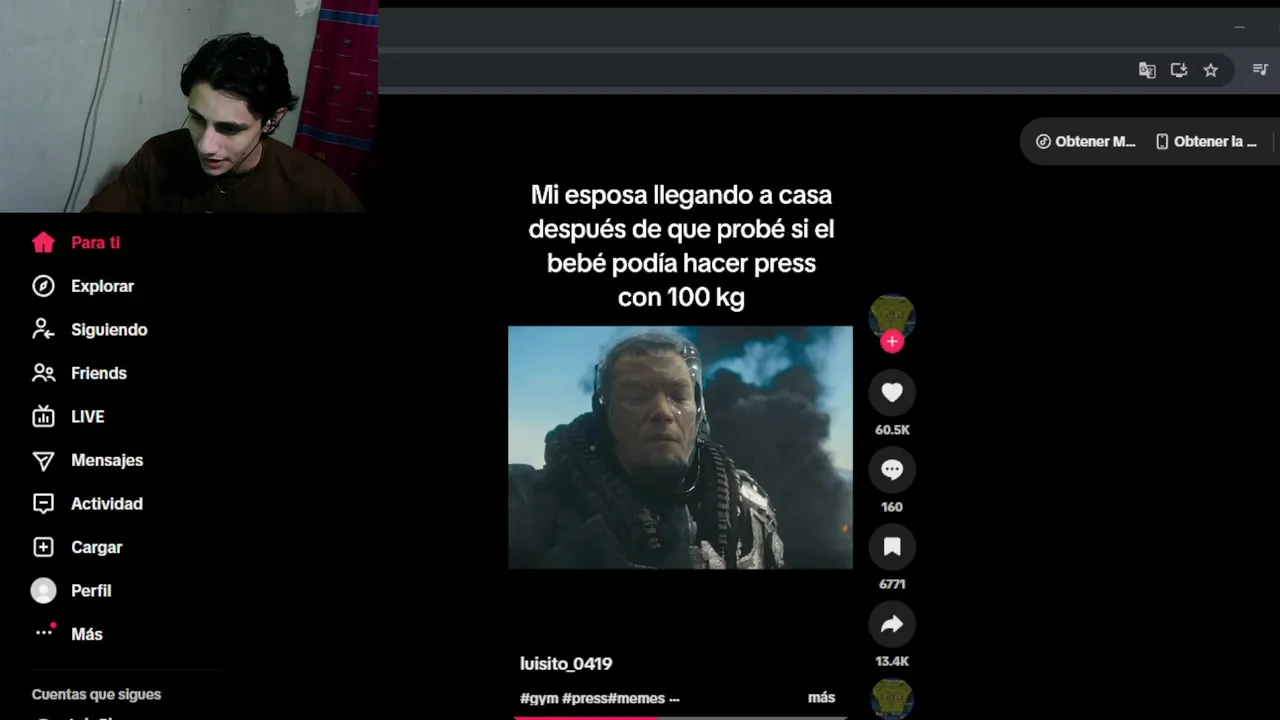Click the Explorar compass icon

click(x=43, y=286)
